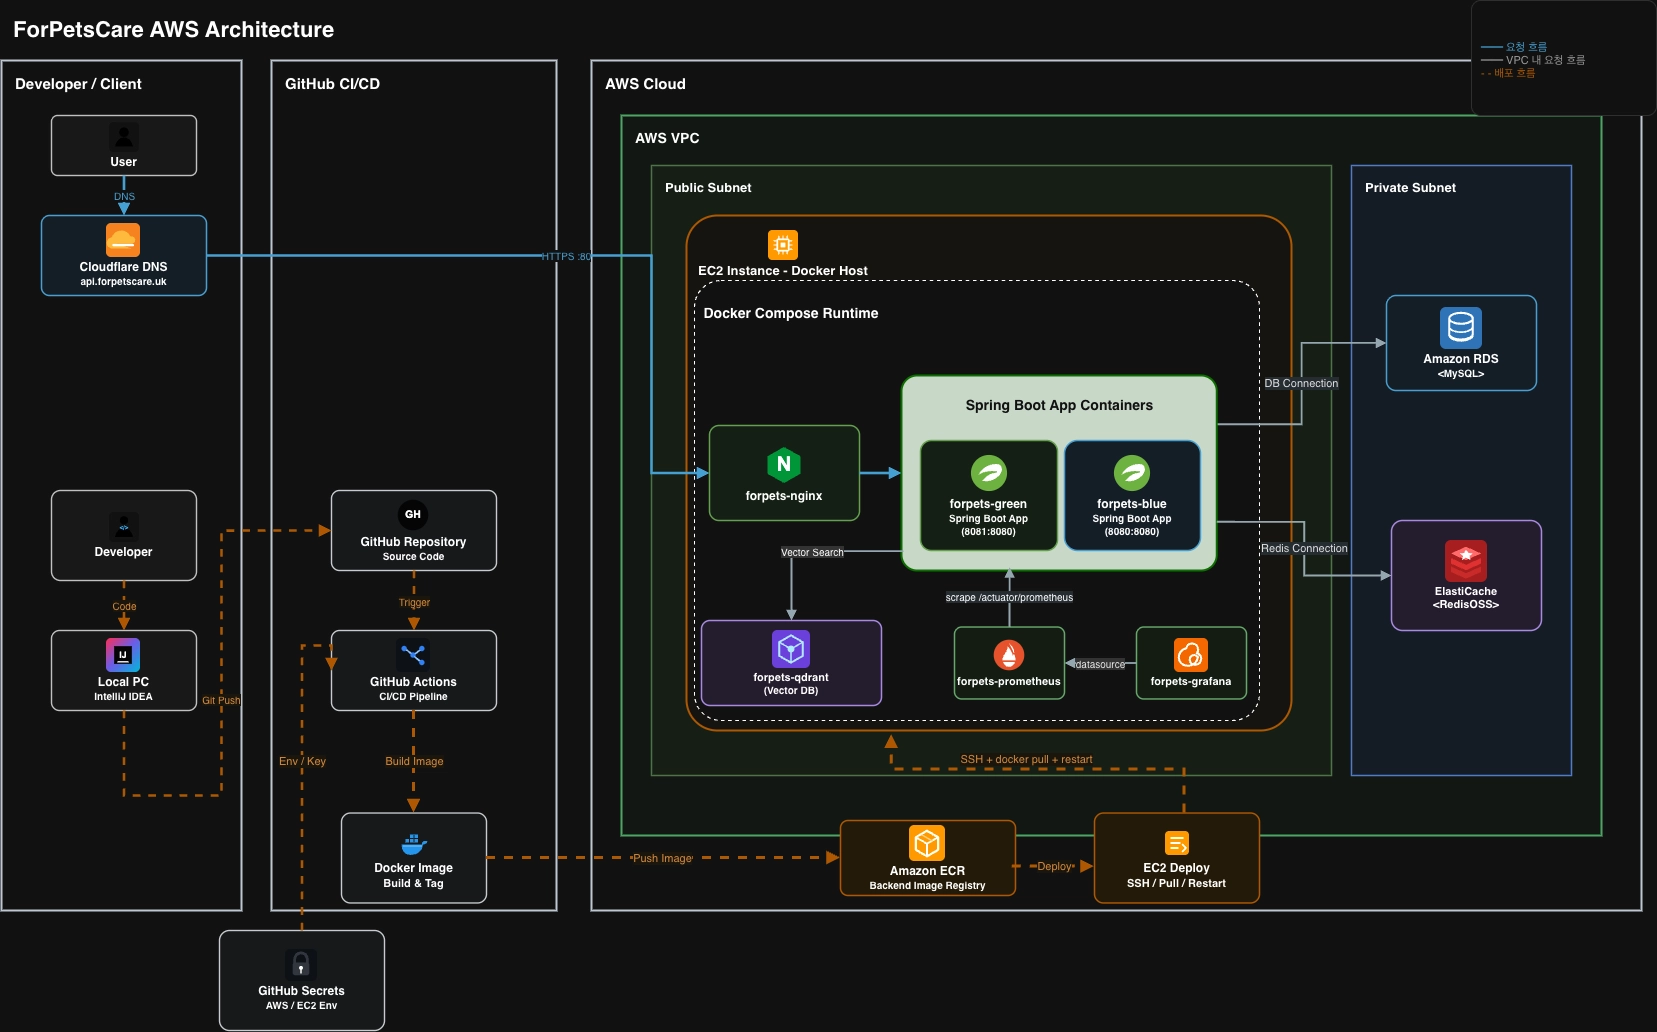This screenshot has height=1032, width=1657.
Task: Select the Cloudflare DNS cloud icon
Action: pyautogui.click(x=123, y=240)
